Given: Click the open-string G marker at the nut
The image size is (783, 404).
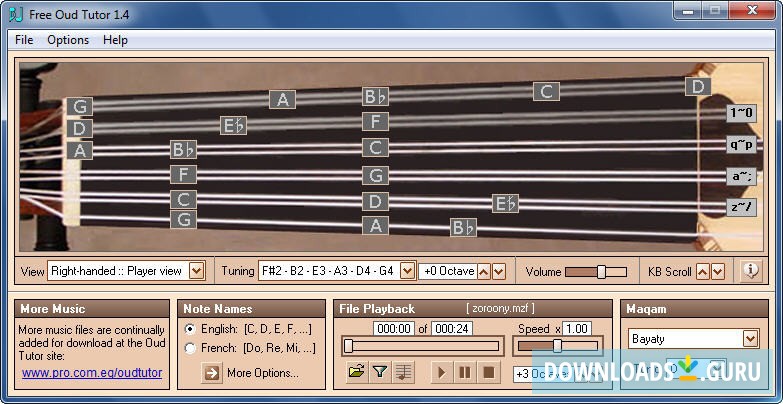Looking at the screenshot, I should 79,107.
